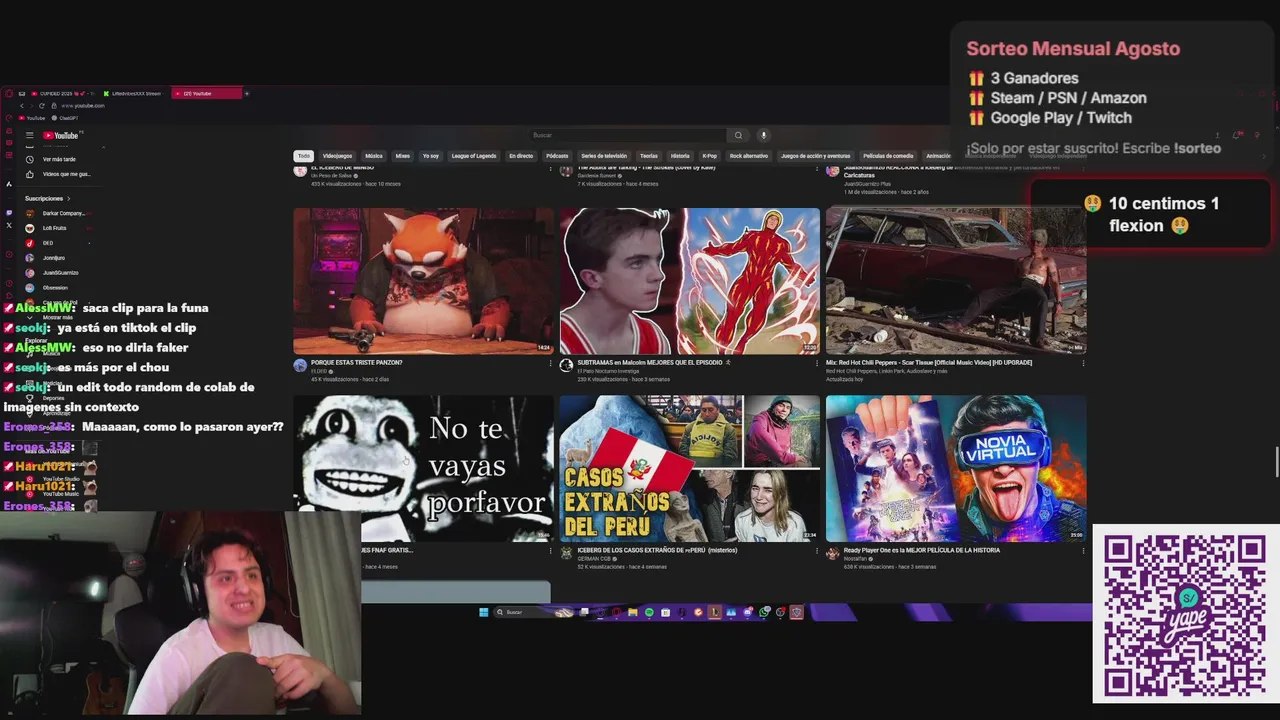
Task: Go back in the browser
Action: click(21, 106)
